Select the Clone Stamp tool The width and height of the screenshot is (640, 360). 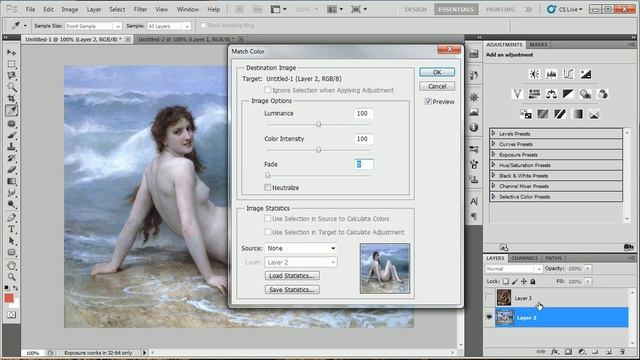(x=11, y=147)
